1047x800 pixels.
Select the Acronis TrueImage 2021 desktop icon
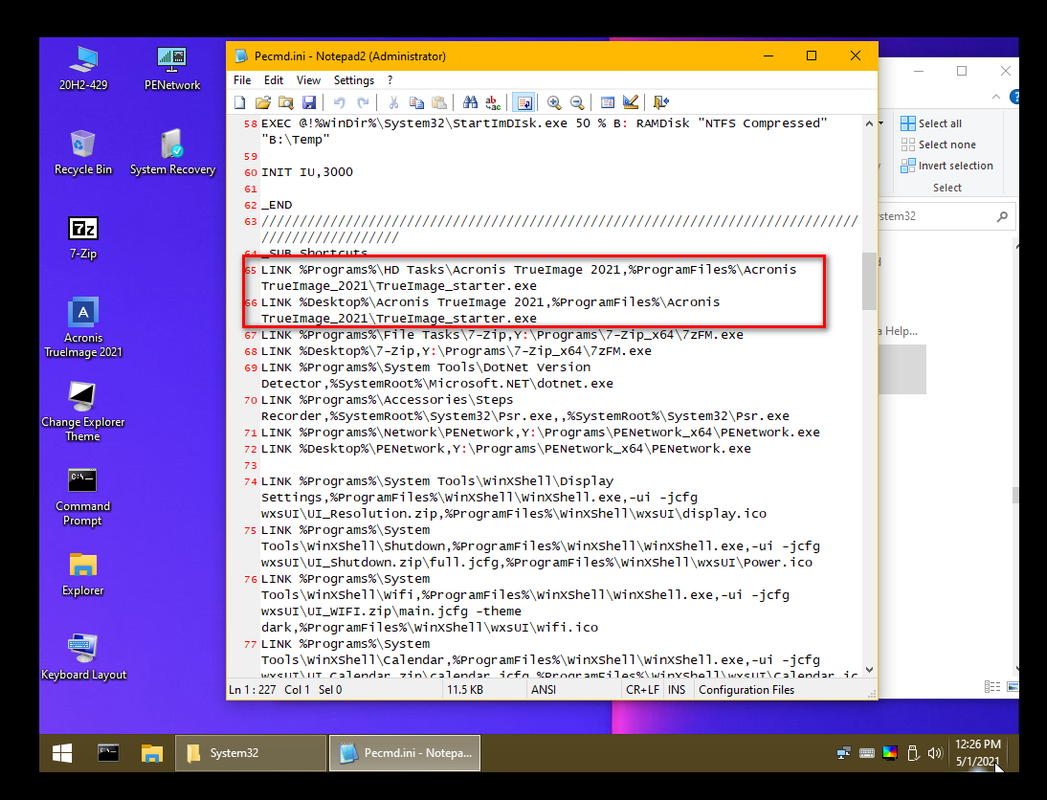click(x=83, y=328)
